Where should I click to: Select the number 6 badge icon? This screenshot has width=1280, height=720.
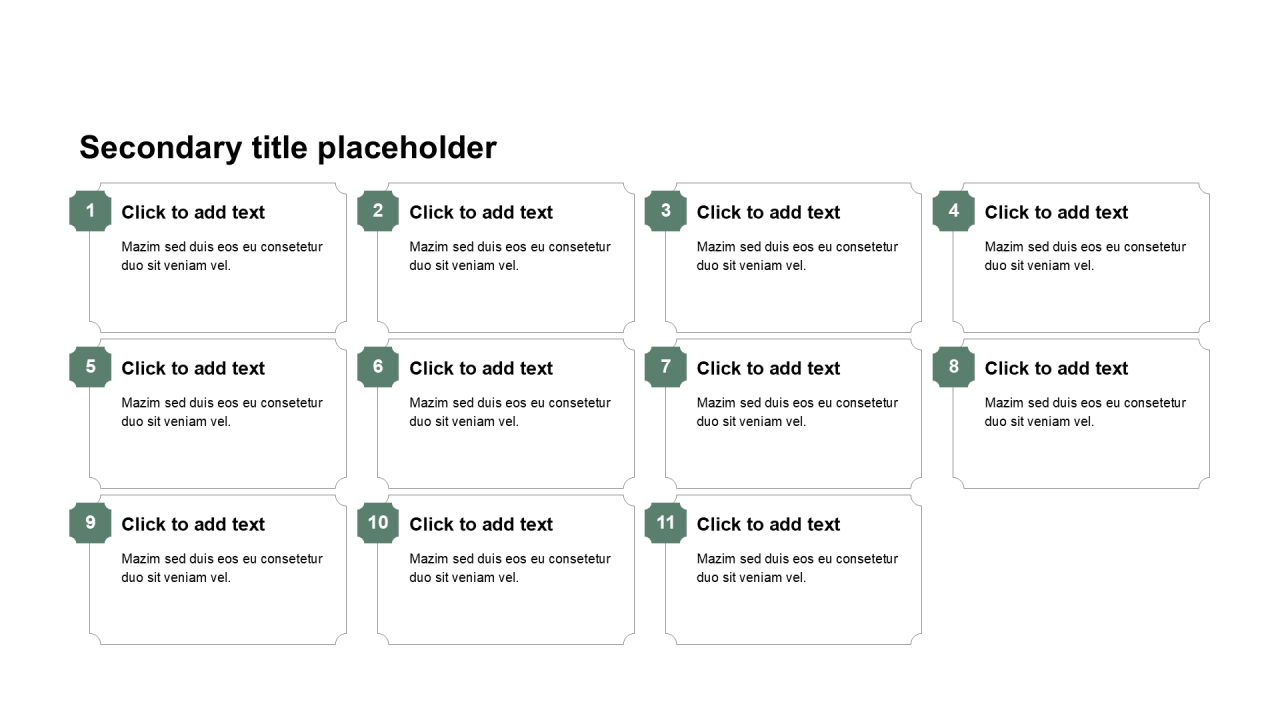pyautogui.click(x=378, y=367)
